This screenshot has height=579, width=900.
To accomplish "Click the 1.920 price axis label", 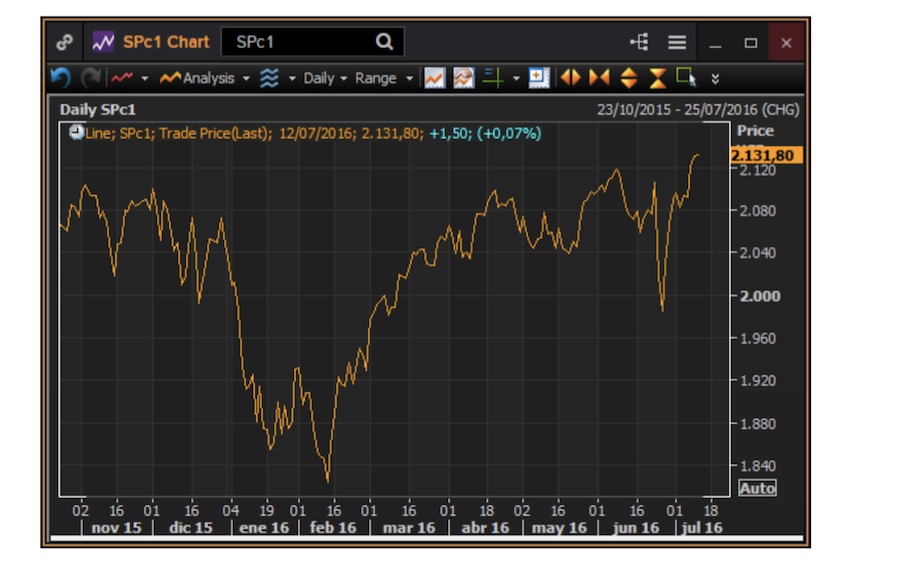I will coord(758,380).
